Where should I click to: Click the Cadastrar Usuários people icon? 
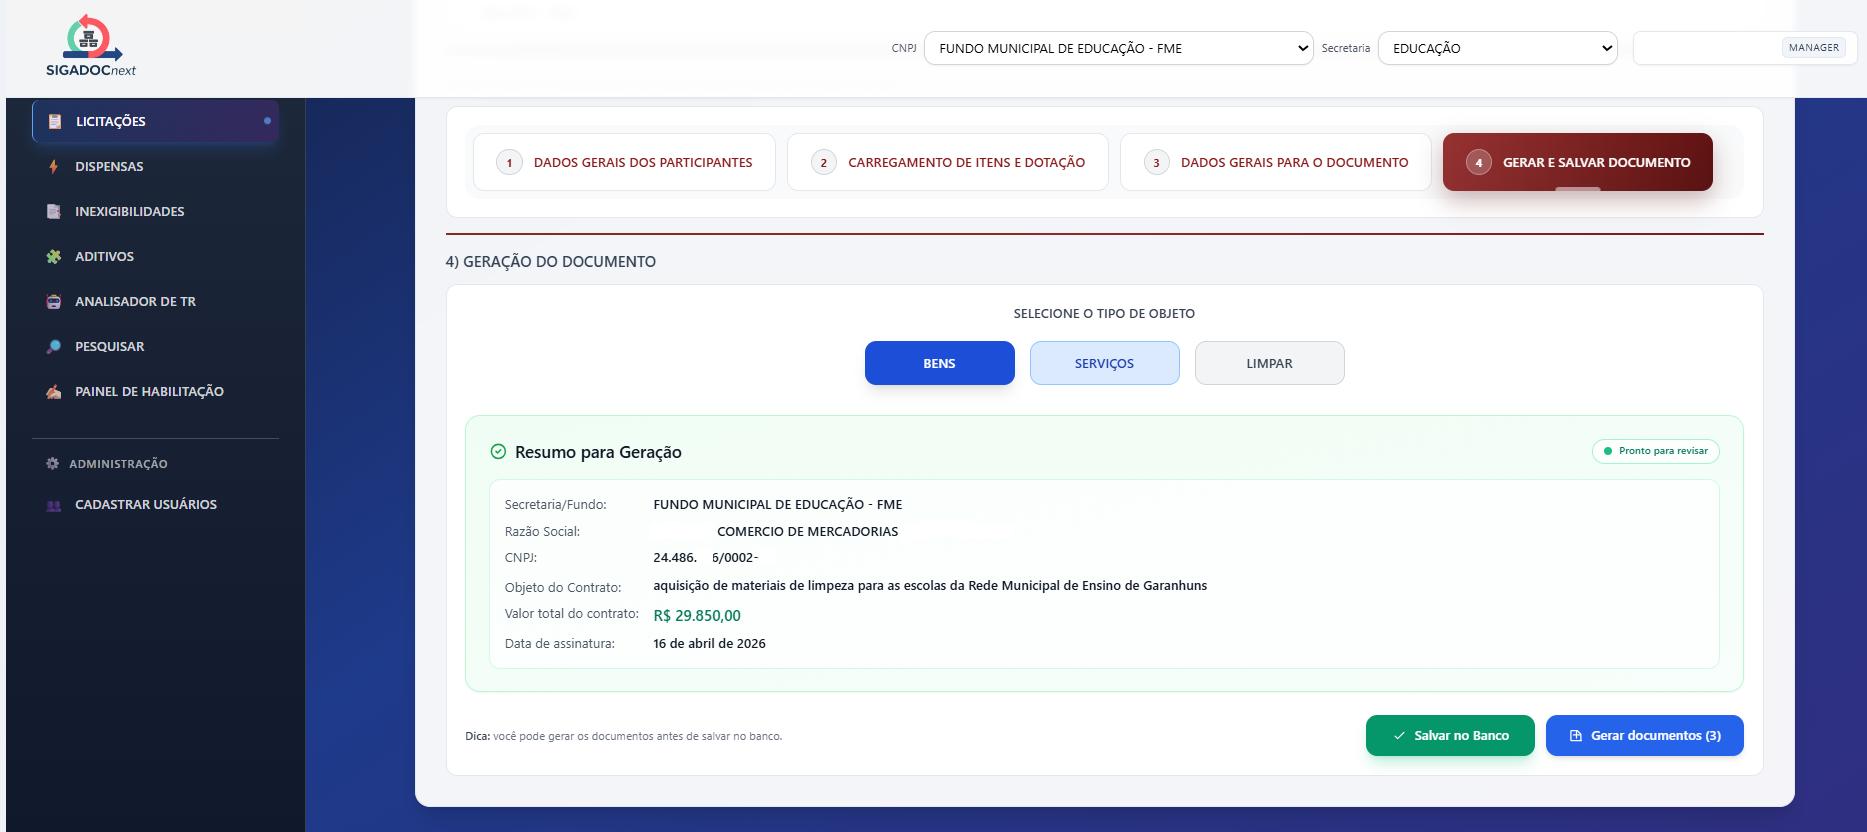pos(54,505)
